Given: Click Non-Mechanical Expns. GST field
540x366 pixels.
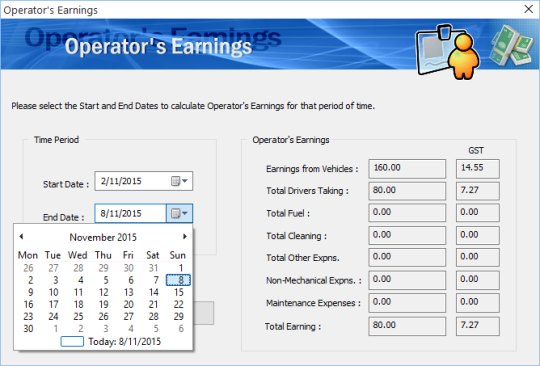Looking at the screenshot, I should [x=478, y=280].
